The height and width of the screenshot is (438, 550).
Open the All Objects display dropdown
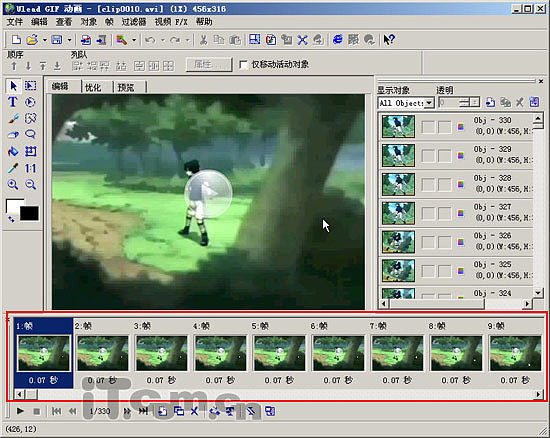429,103
